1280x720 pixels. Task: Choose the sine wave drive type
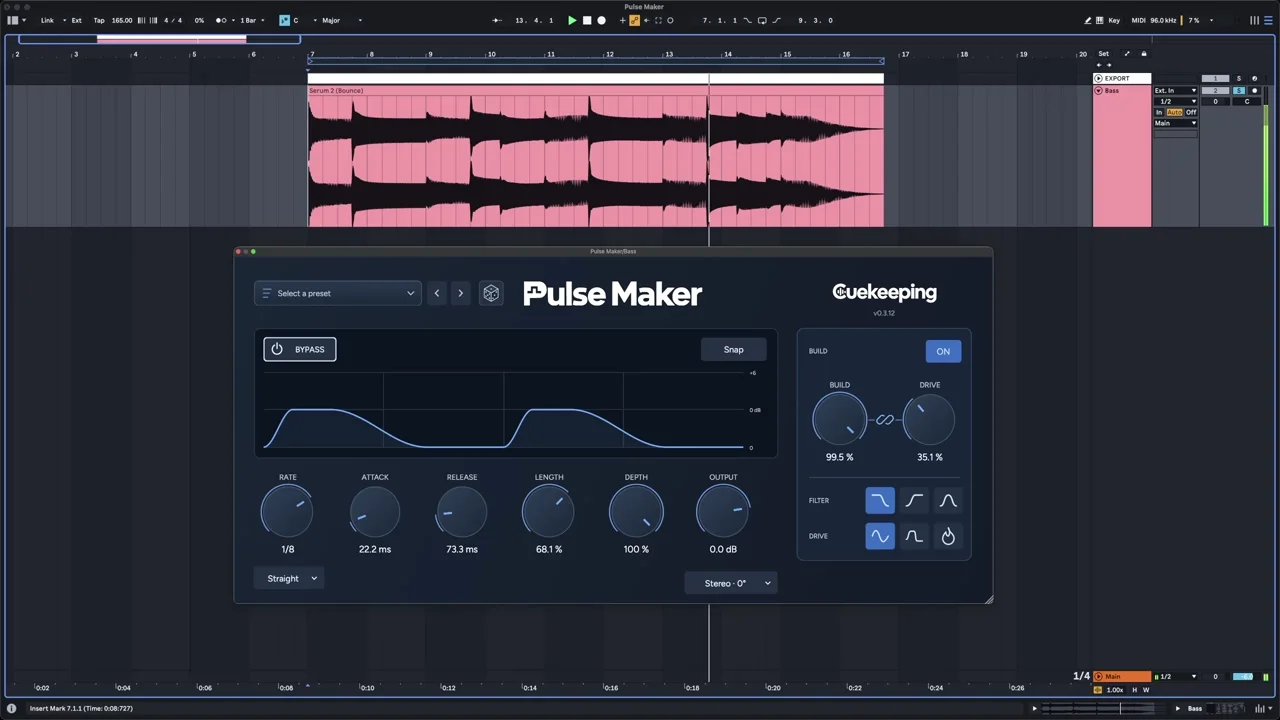pyautogui.click(x=880, y=536)
